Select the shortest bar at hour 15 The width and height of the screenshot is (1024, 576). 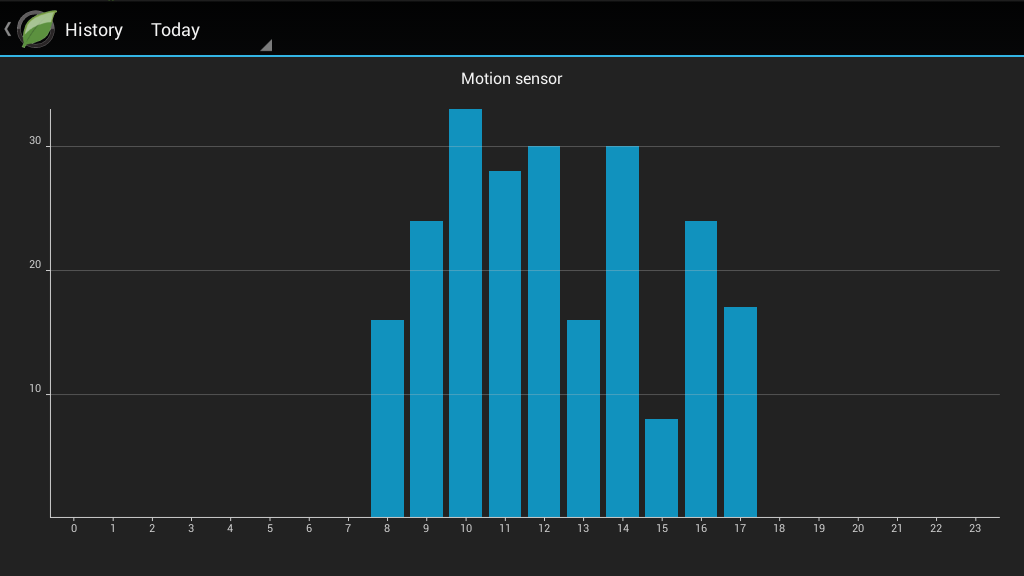[662, 468]
